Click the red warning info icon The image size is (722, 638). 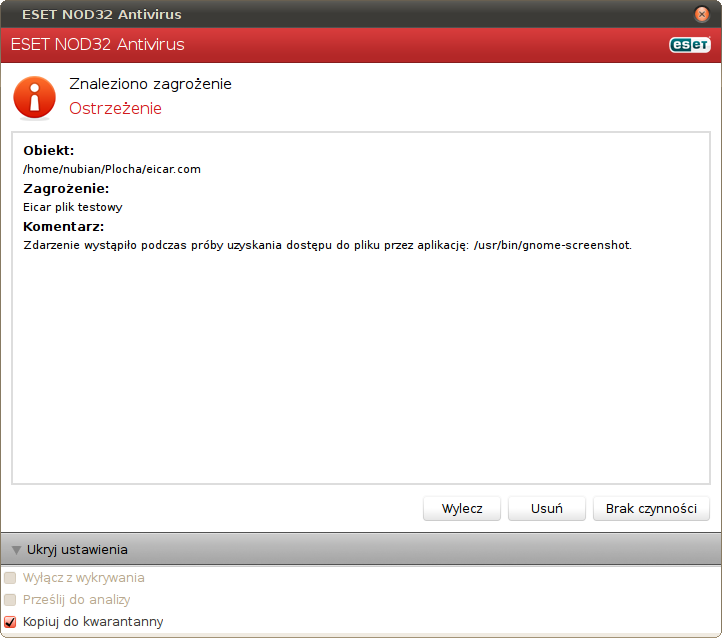(x=35, y=97)
